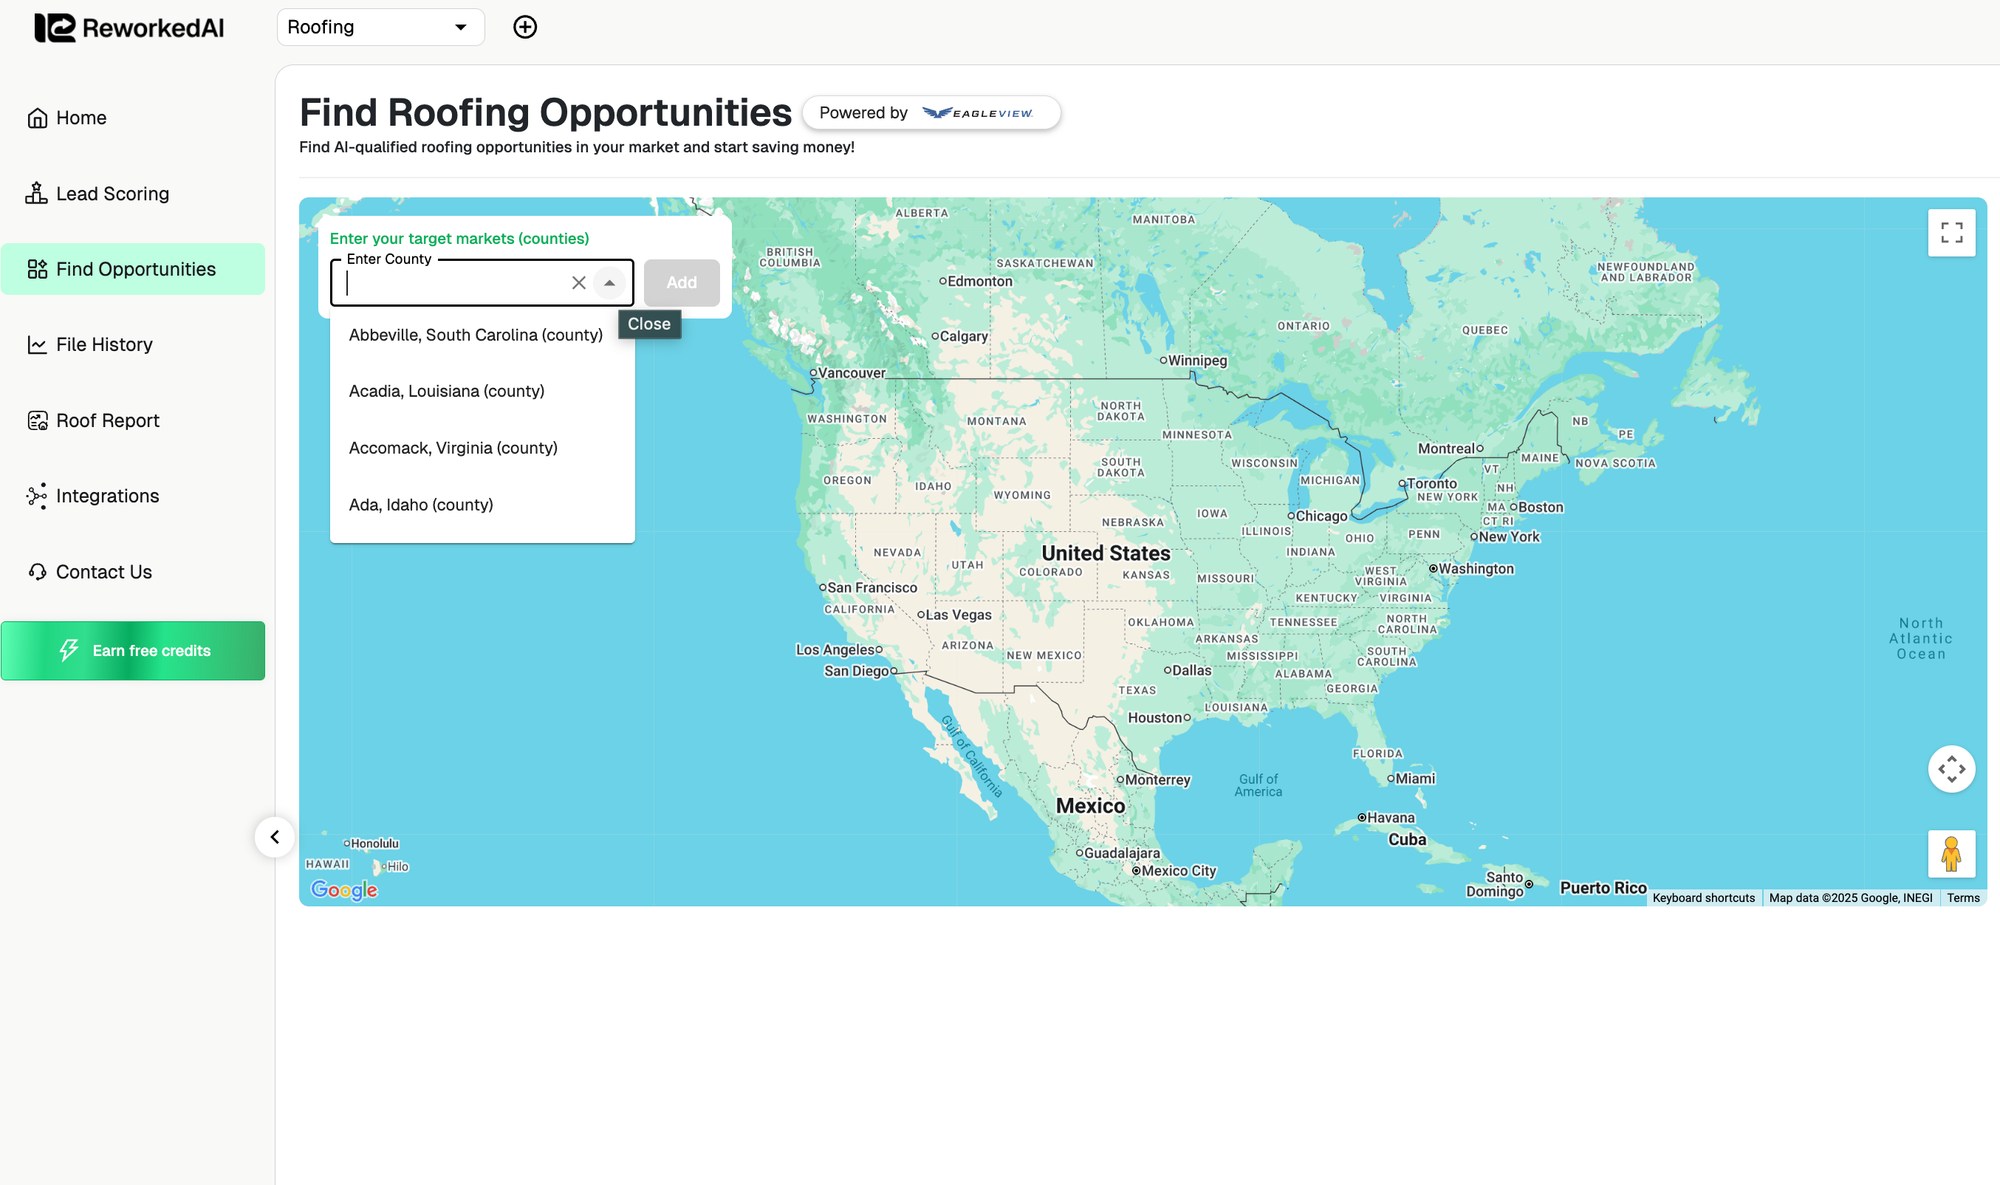Open Lead Scoring from the sidebar
The height and width of the screenshot is (1185, 2000).
[x=112, y=194]
